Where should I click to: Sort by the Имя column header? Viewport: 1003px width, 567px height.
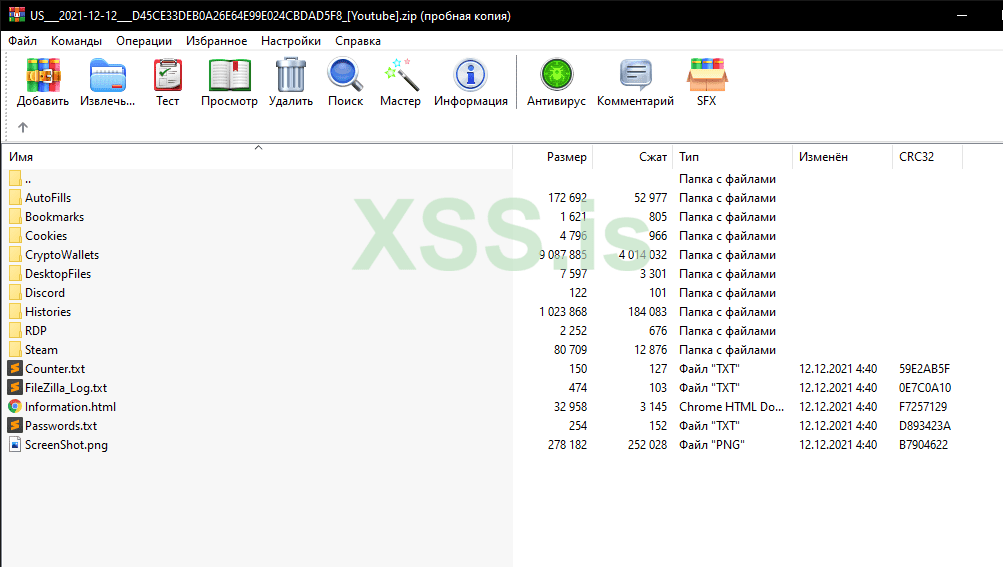point(258,157)
